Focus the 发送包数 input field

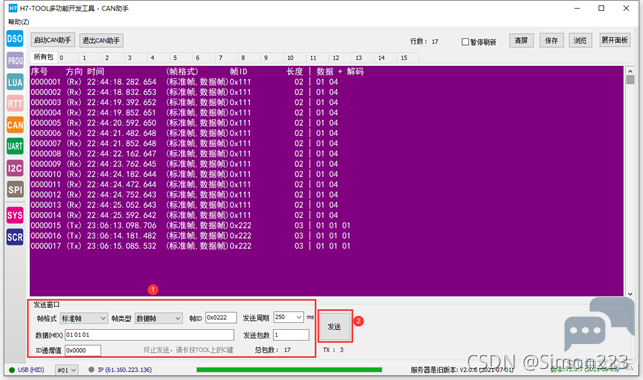tap(291, 335)
